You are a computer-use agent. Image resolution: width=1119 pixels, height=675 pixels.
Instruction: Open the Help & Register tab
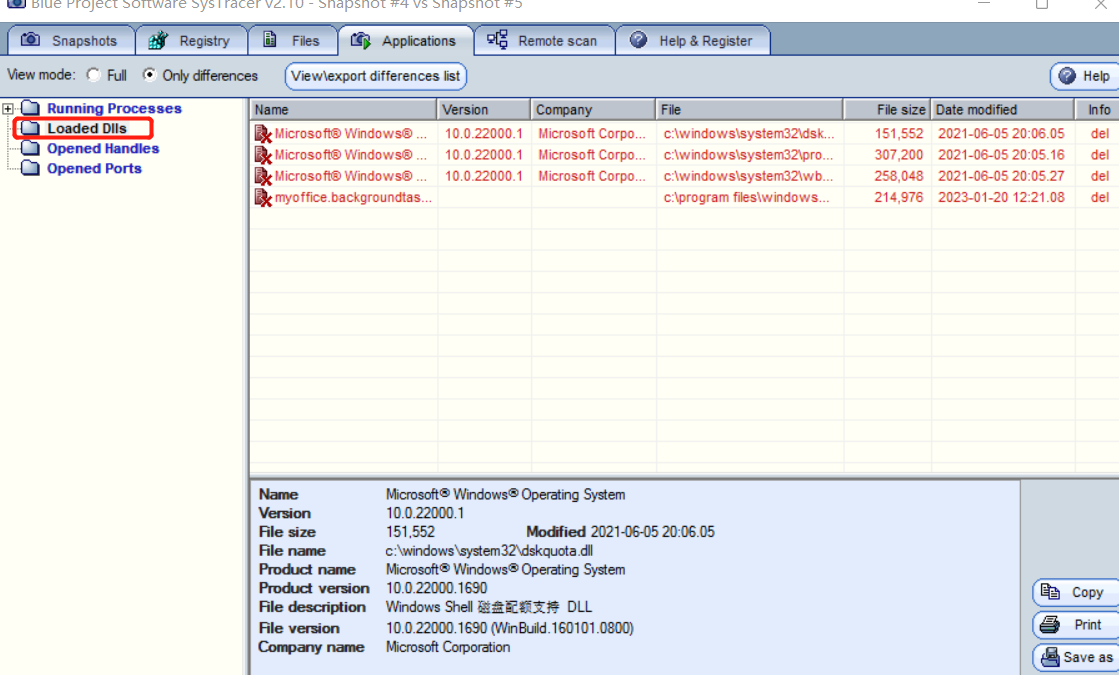pos(693,41)
